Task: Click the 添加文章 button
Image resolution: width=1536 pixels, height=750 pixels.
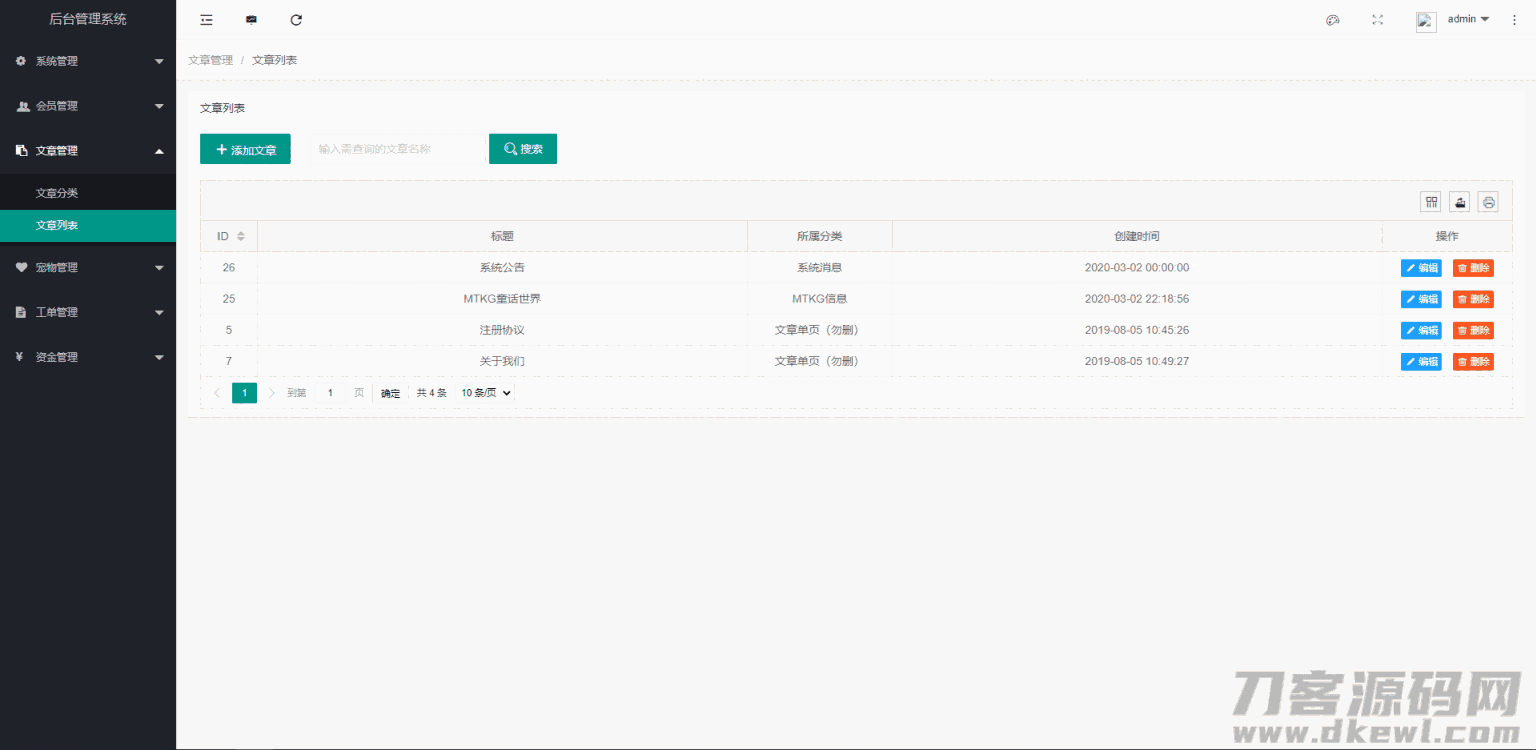Action: tap(245, 149)
